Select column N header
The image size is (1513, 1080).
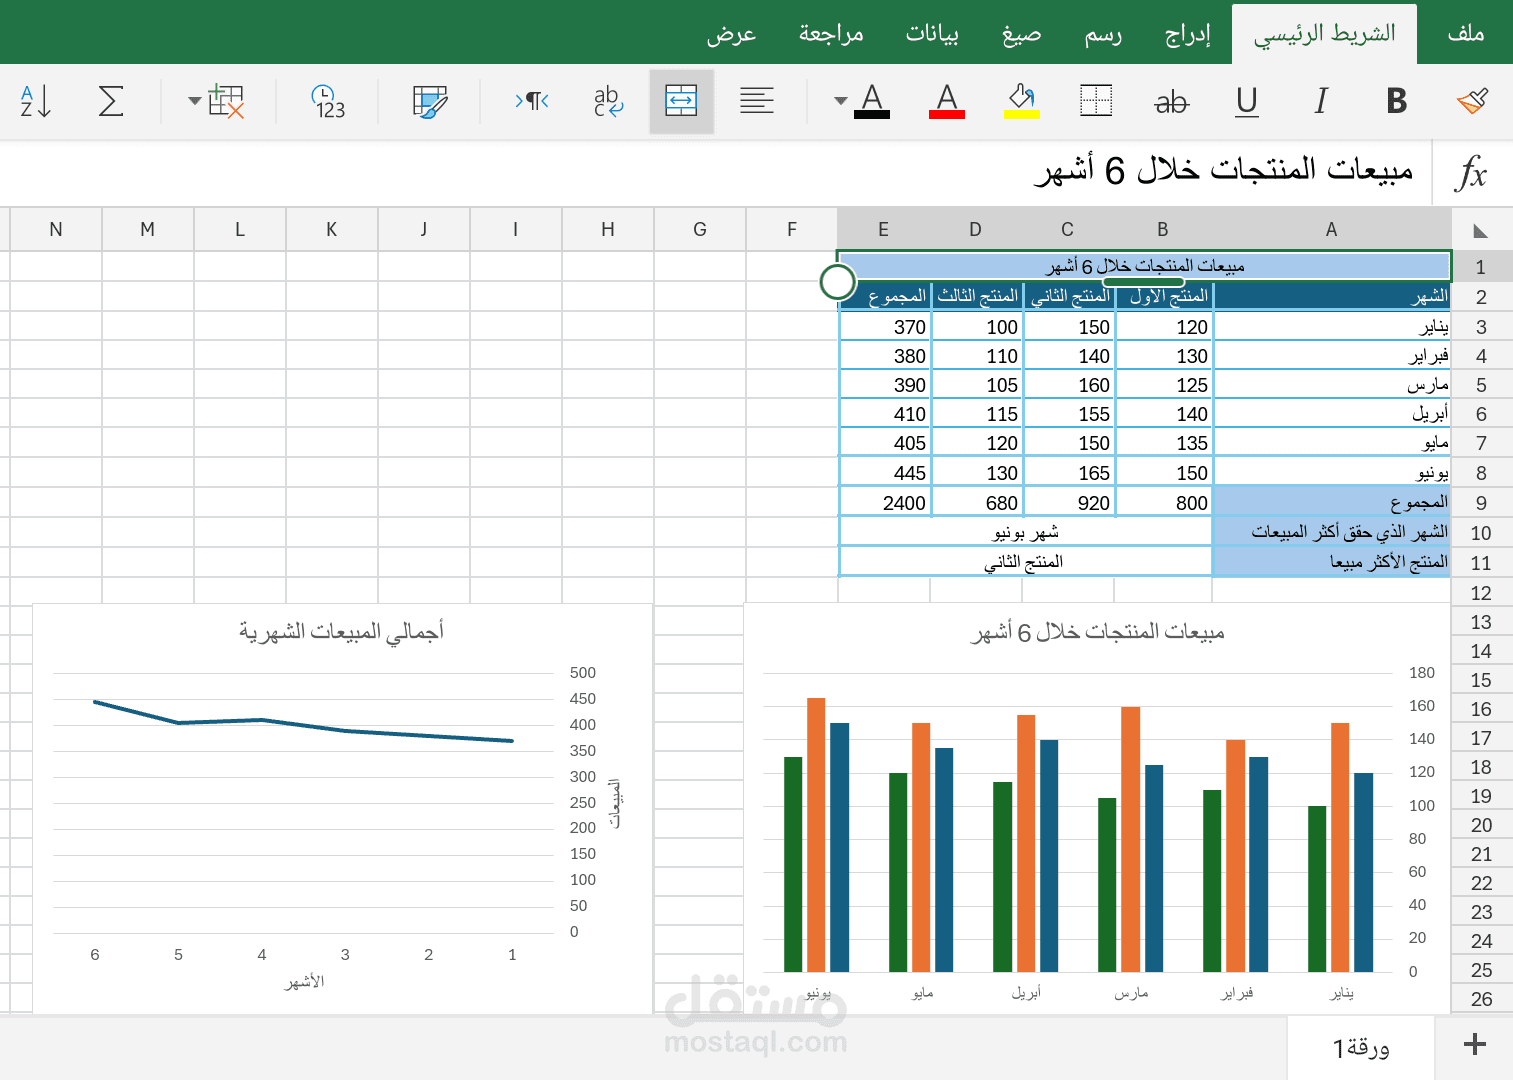click(x=56, y=229)
